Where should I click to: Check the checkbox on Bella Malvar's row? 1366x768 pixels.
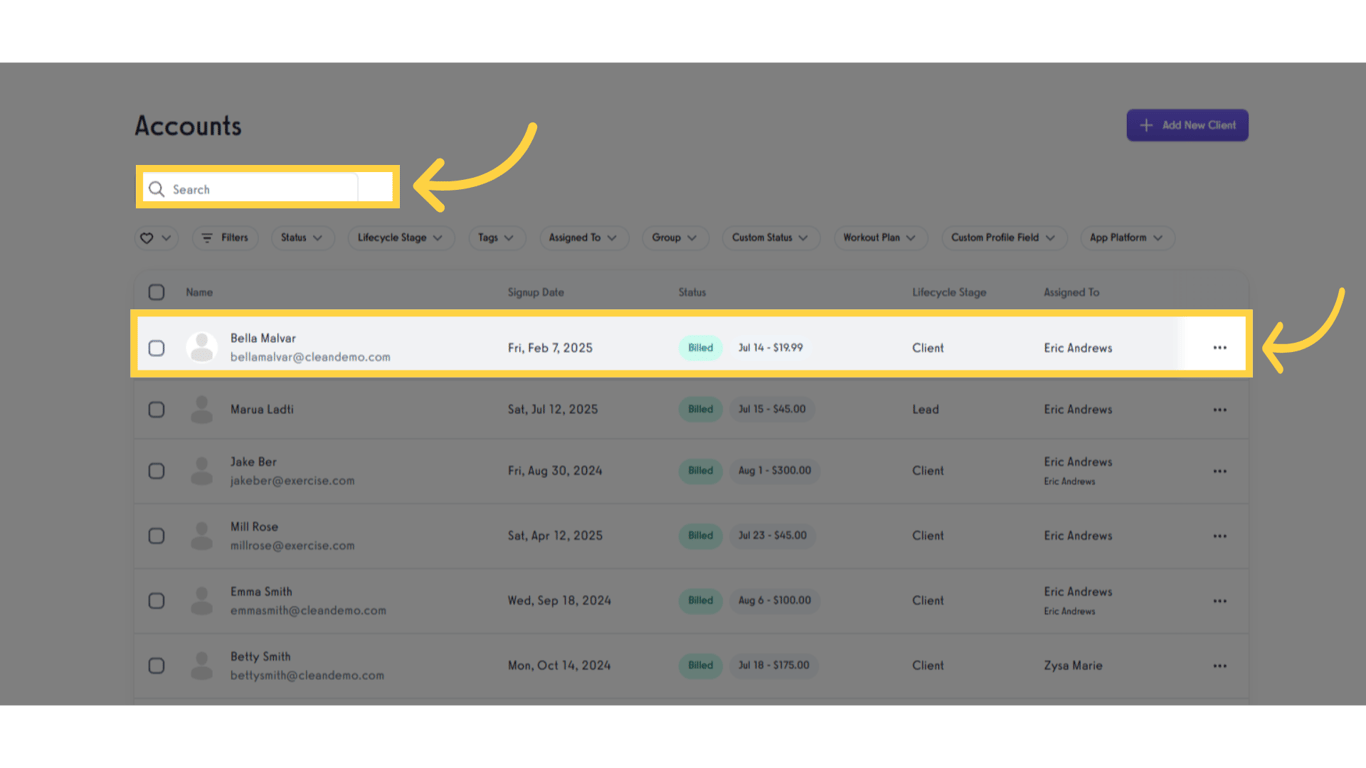point(156,347)
